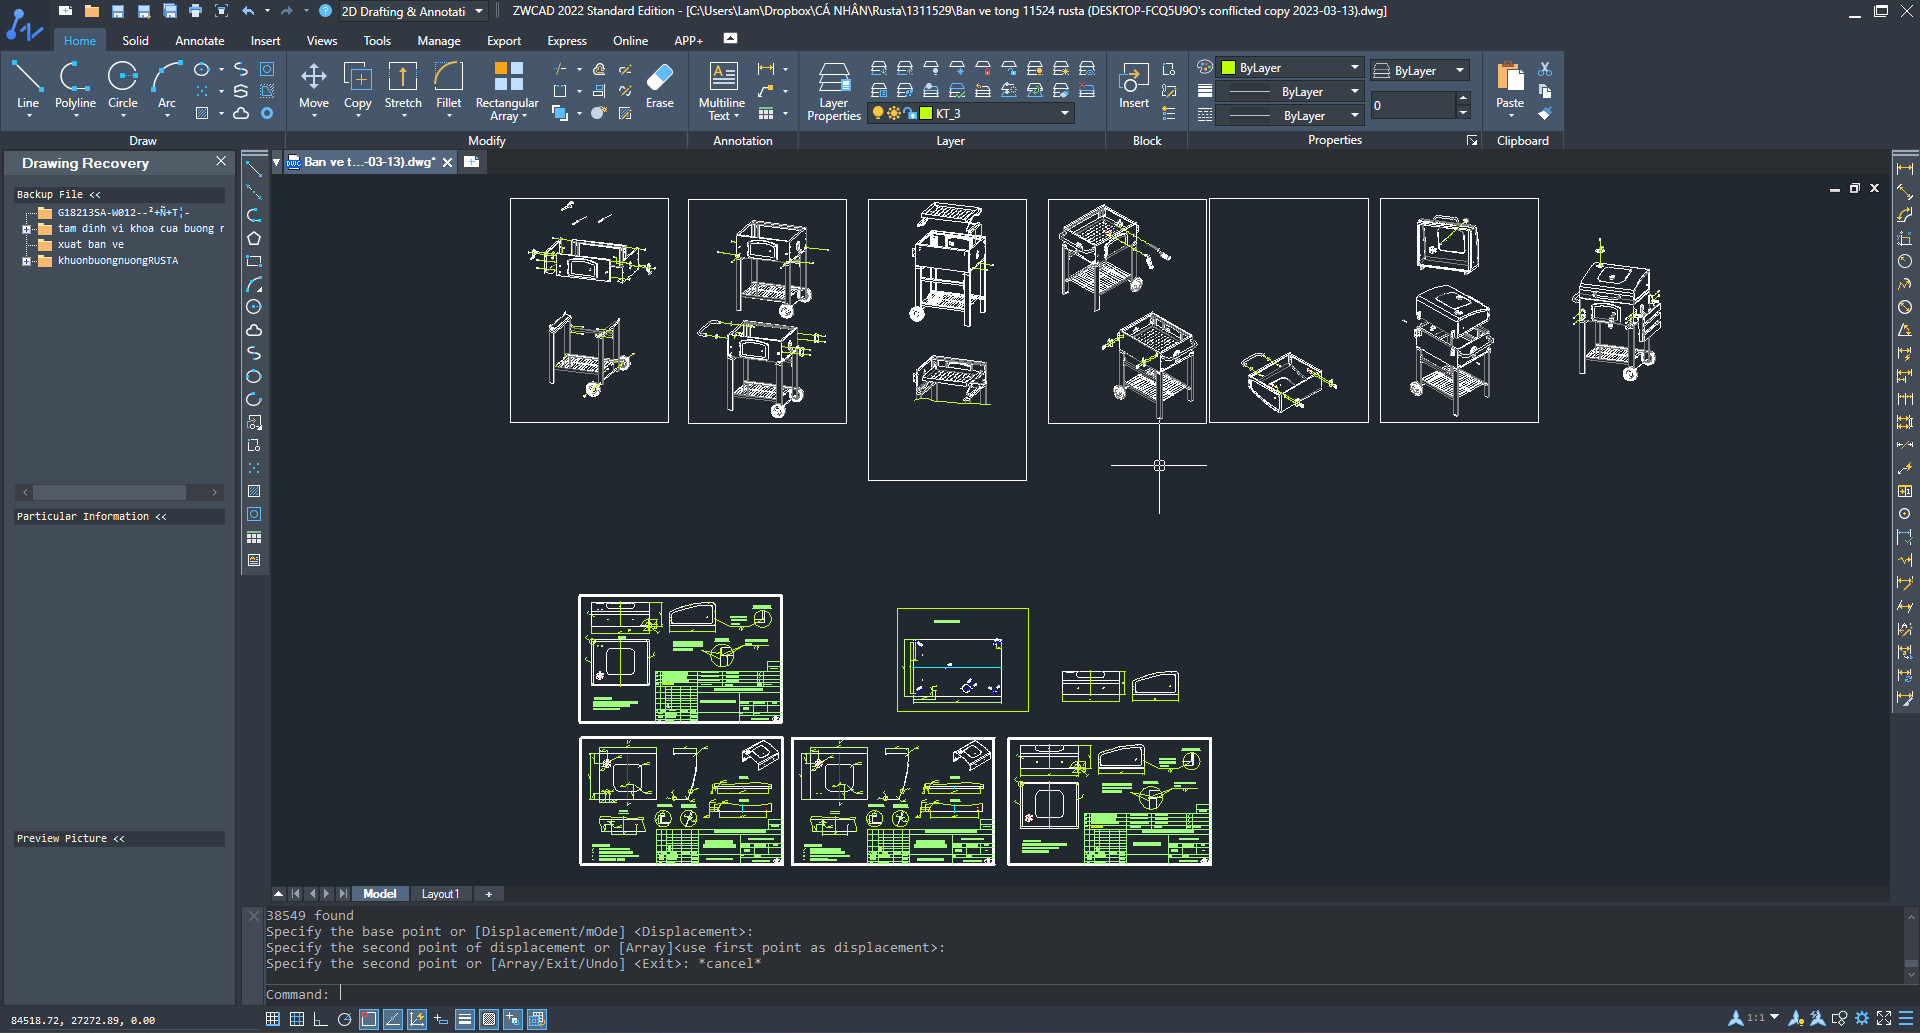The image size is (1920, 1033).
Task: Toggle polar tracking in status bar
Action: click(x=345, y=1019)
